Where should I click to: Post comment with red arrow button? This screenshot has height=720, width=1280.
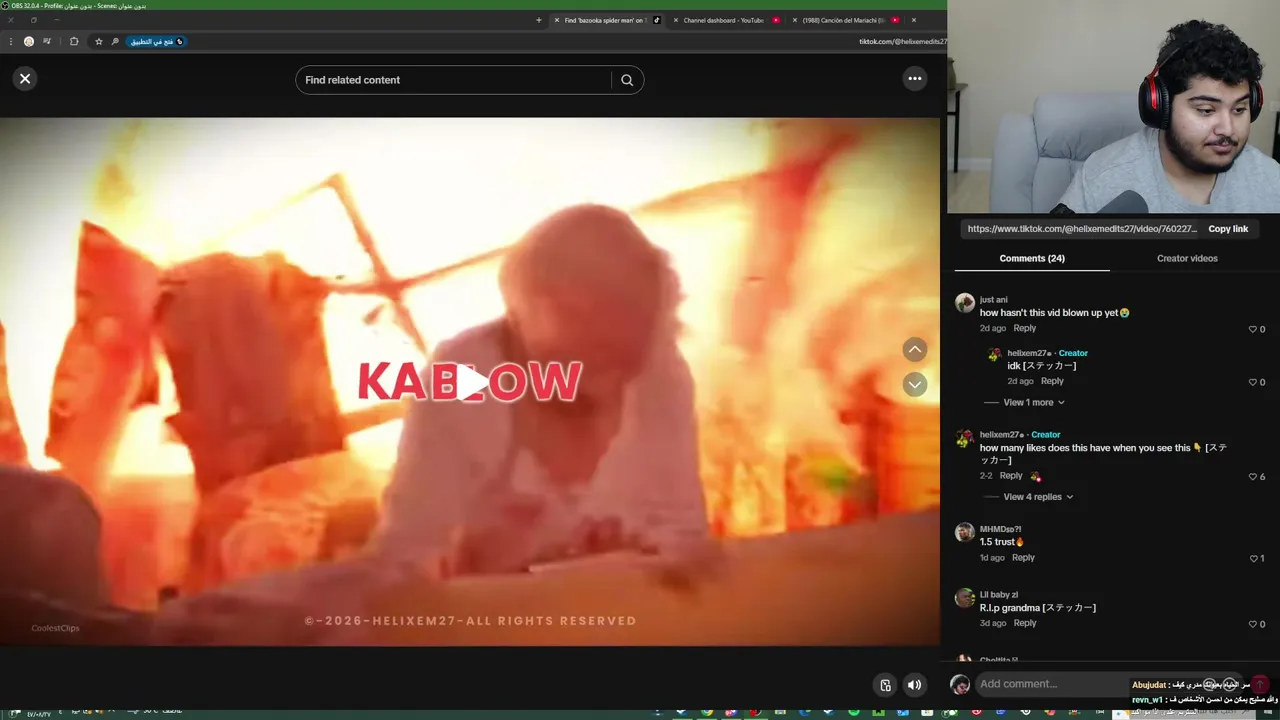(1260, 684)
